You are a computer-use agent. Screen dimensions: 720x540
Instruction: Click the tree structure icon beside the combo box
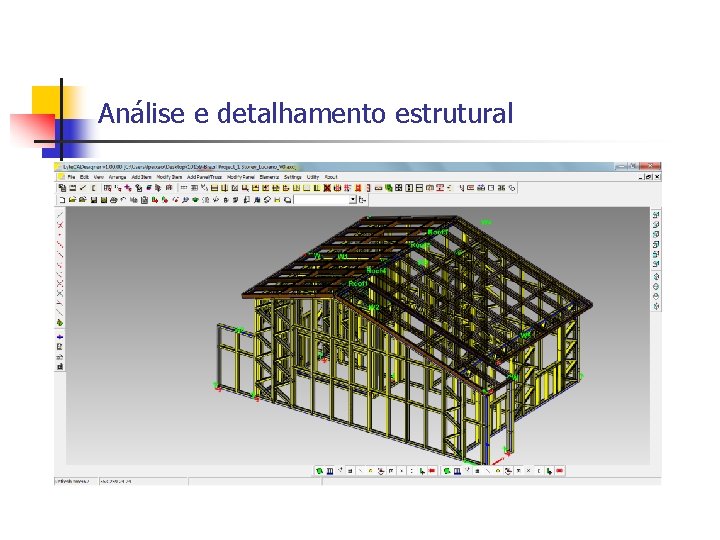[x=362, y=200]
